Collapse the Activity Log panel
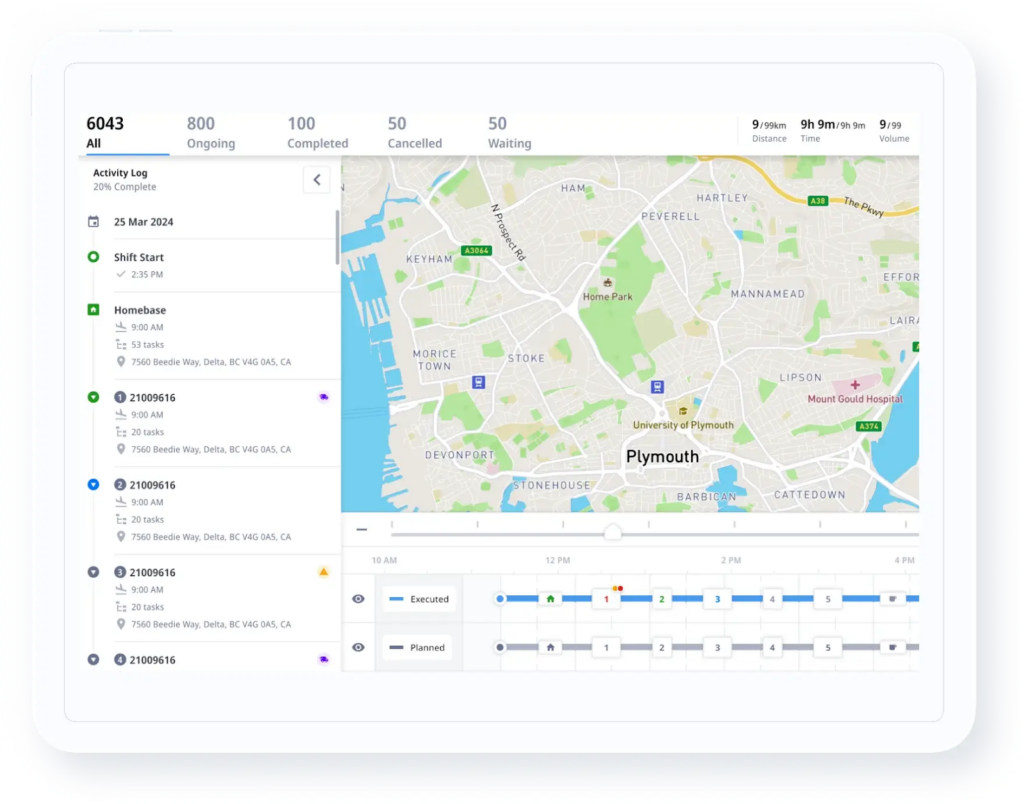This screenshot has width=1024, height=804. pos(317,180)
